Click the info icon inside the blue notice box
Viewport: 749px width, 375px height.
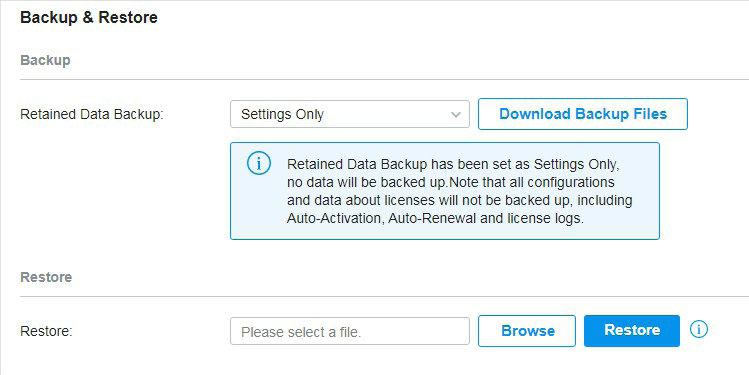(258, 163)
